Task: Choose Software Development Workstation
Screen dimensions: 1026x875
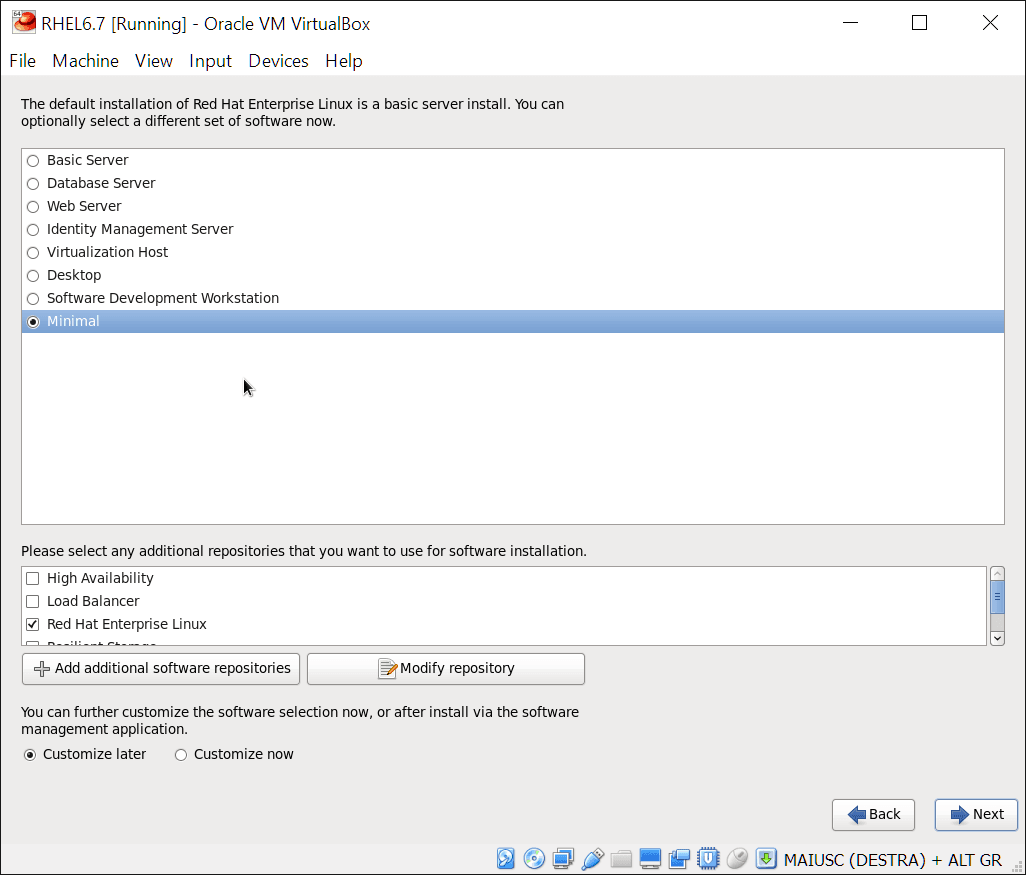Action: coord(33,299)
